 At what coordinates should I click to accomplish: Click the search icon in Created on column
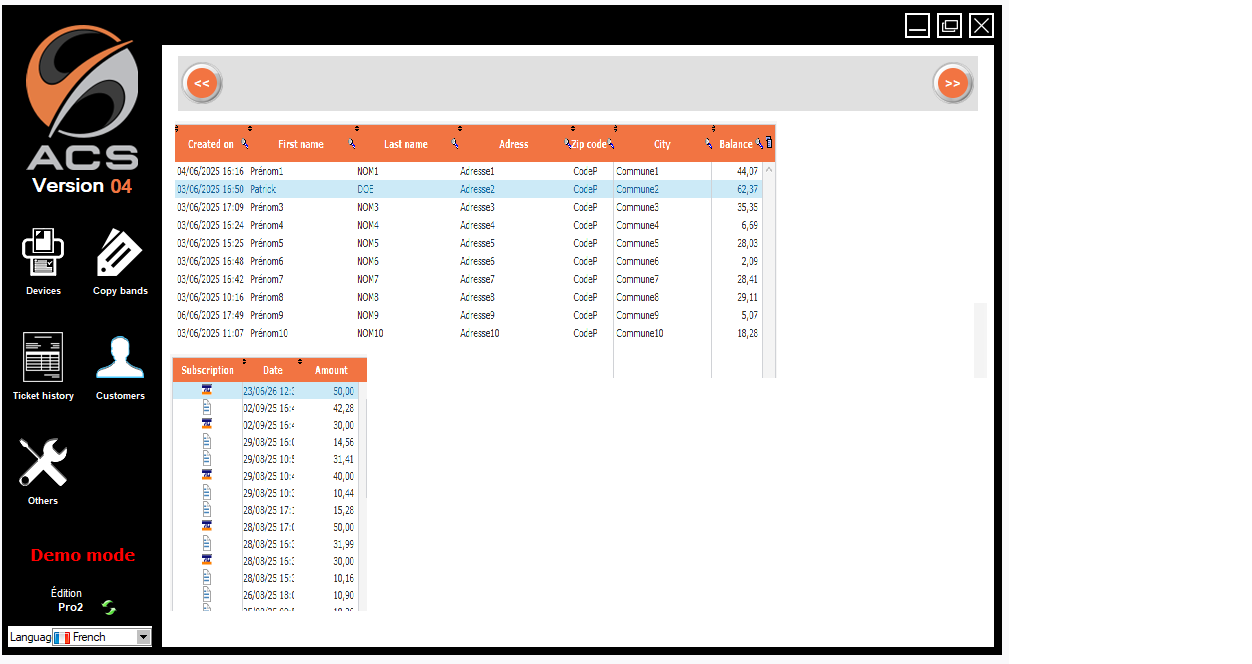245,144
